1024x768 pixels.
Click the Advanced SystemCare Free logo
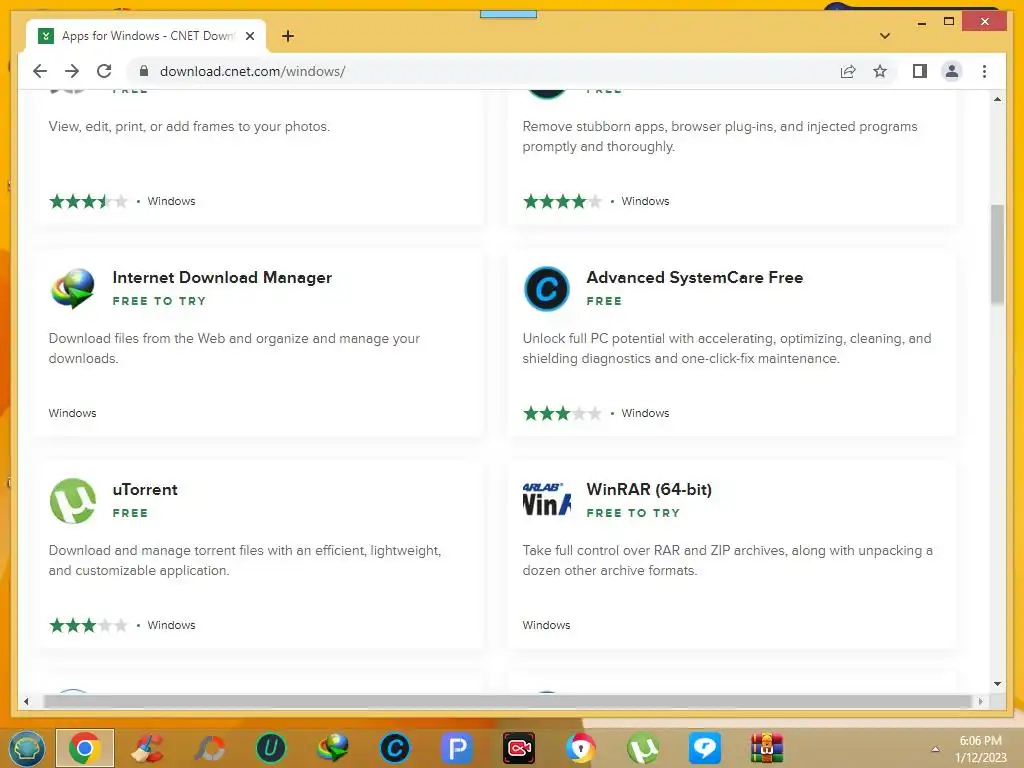(x=547, y=289)
